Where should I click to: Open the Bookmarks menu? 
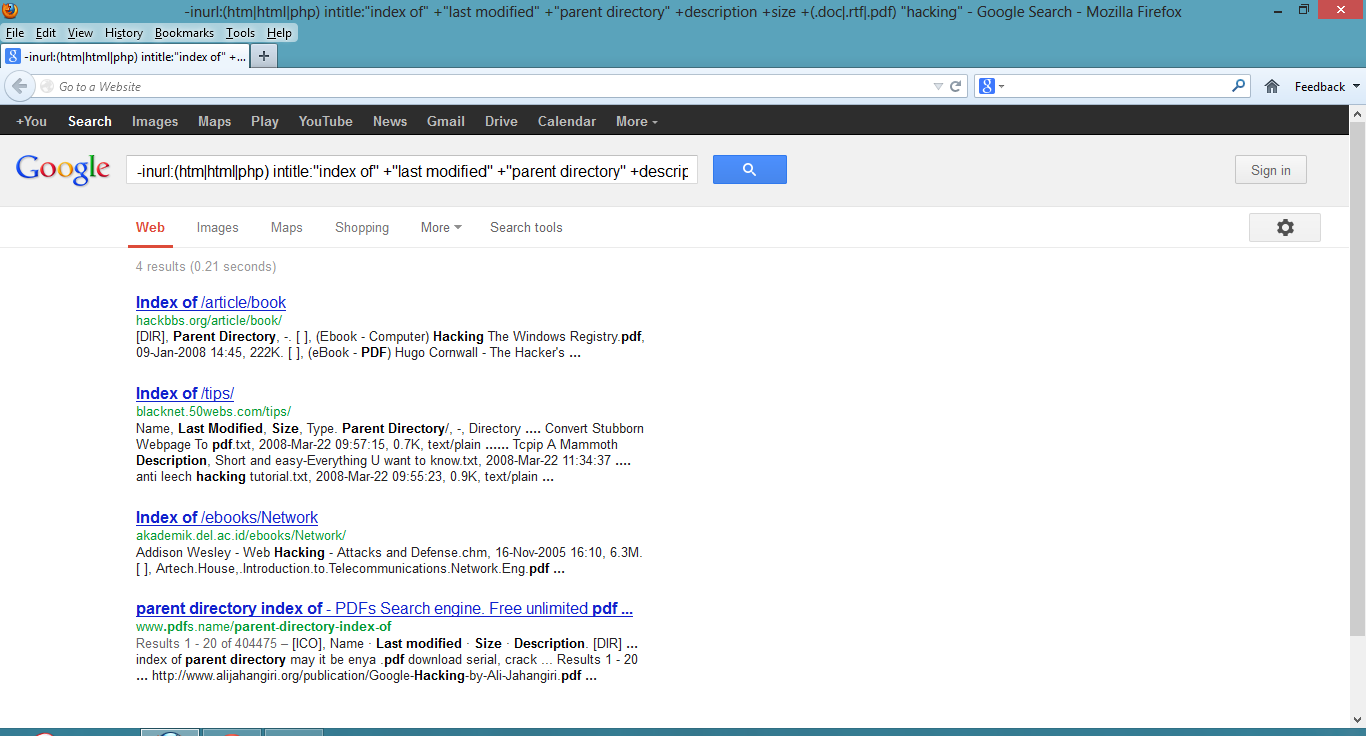click(x=185, y=33)
